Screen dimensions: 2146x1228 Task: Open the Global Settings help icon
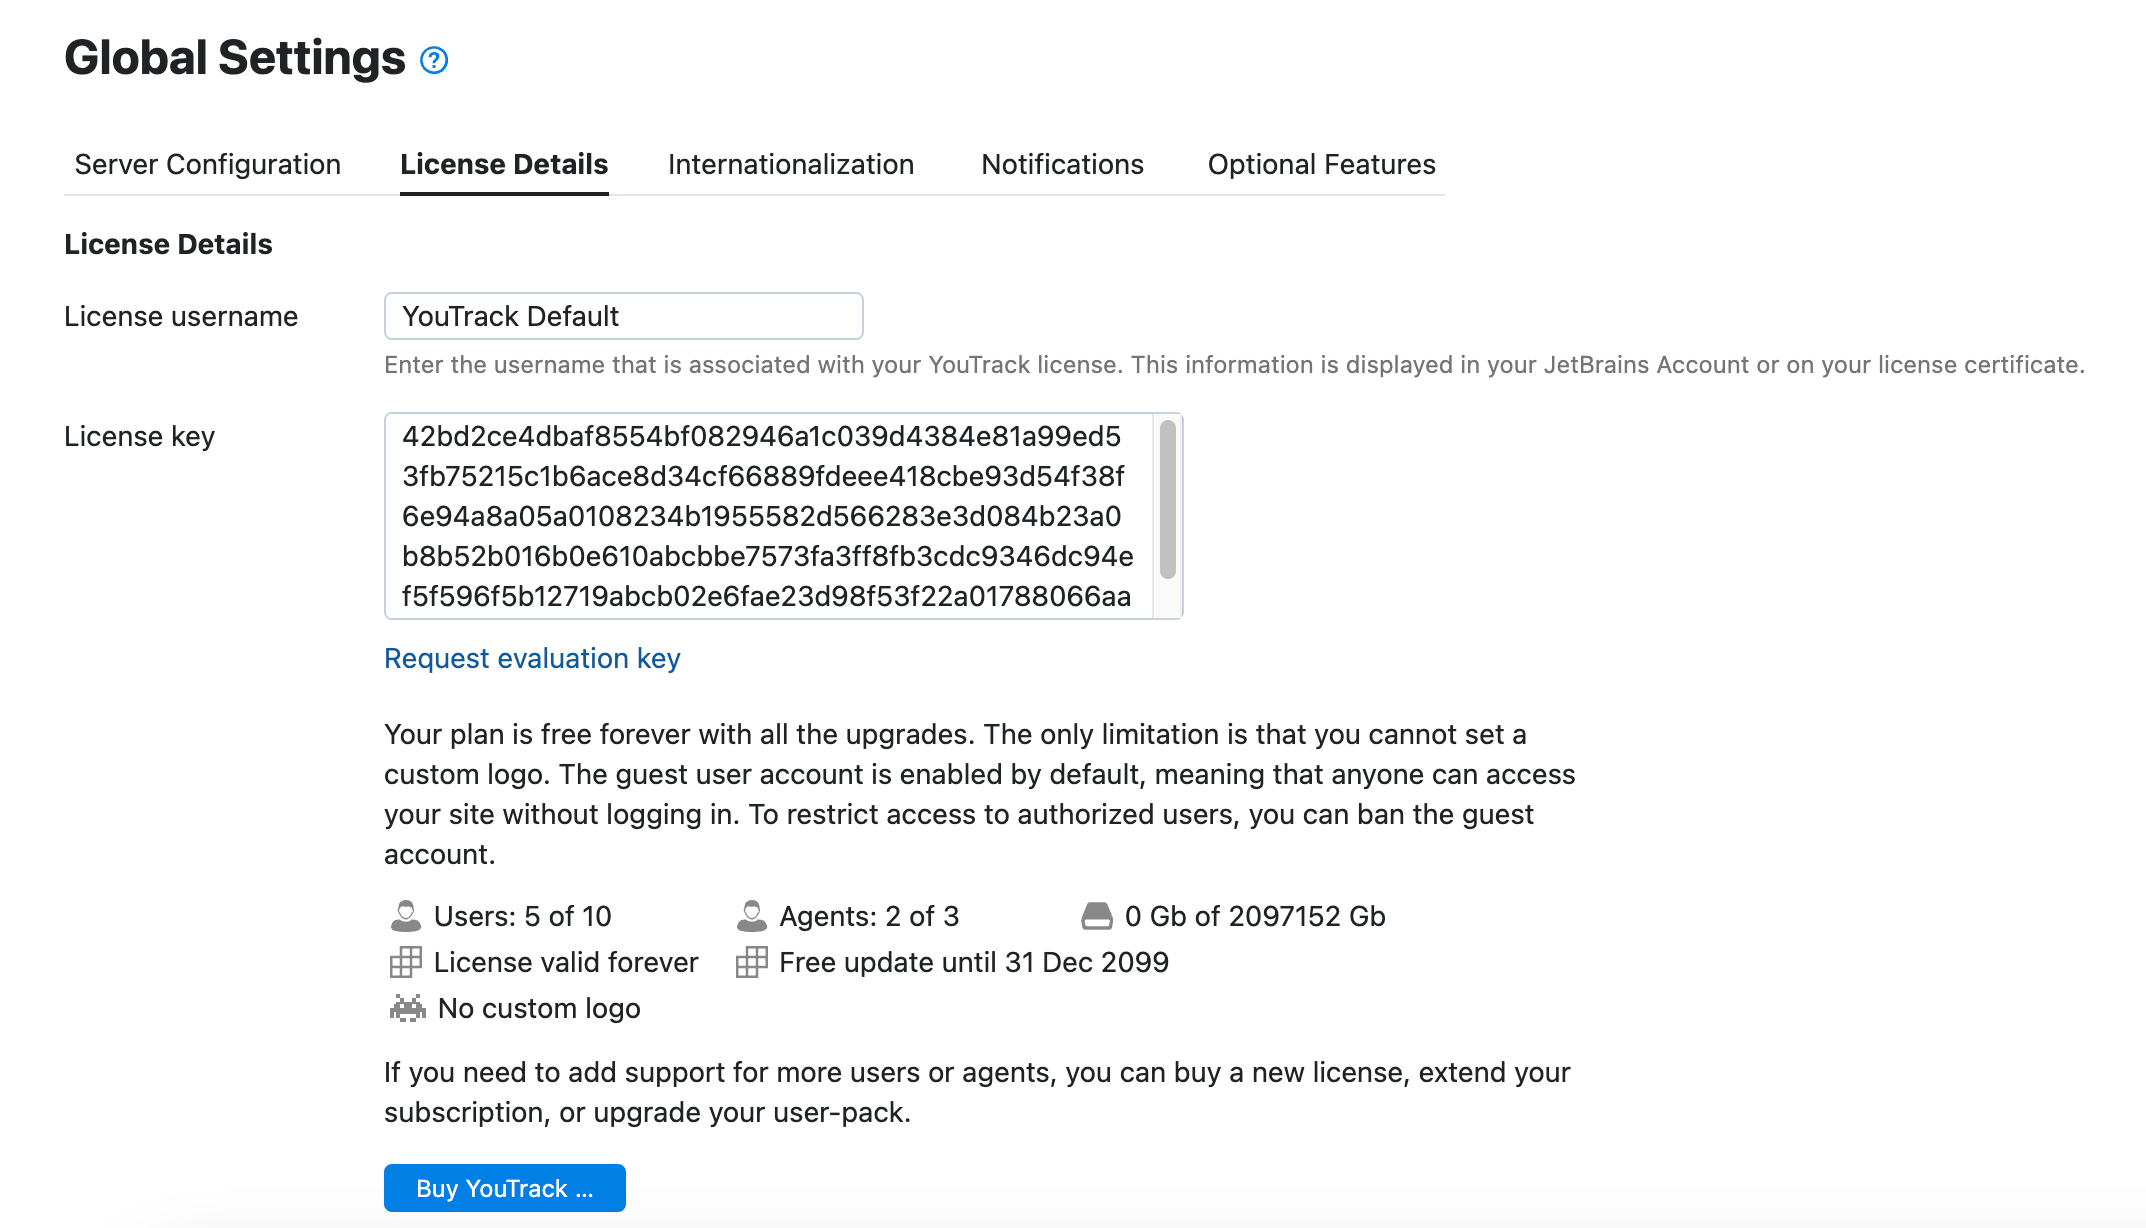[432, 62]
